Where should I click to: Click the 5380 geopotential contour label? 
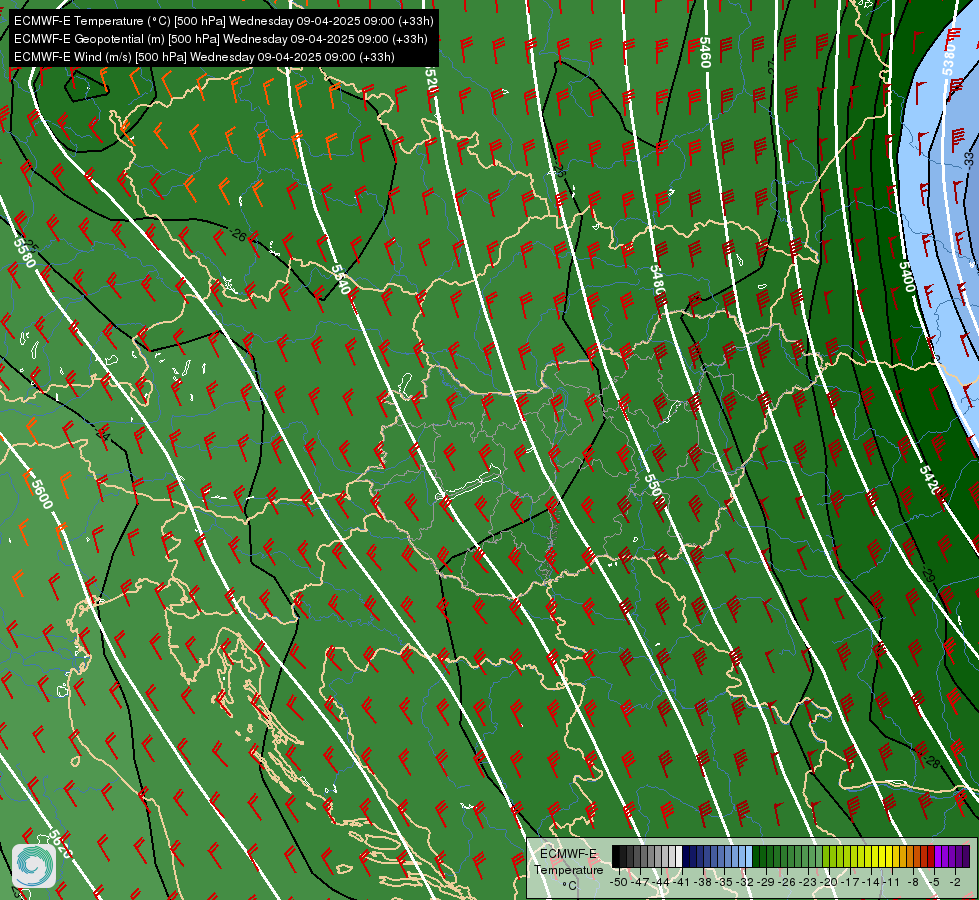[949, 59]
